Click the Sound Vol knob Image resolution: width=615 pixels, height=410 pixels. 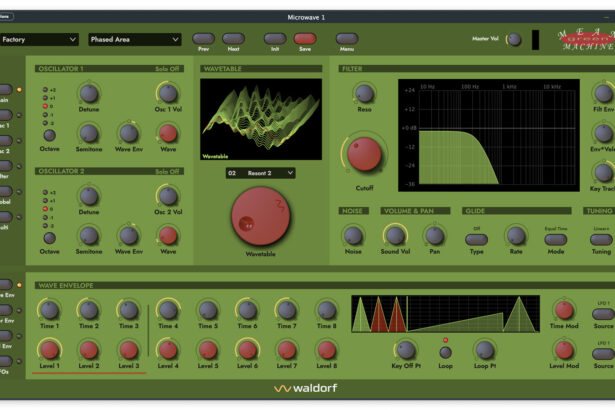pyautogui.click(x=395, y=236)
